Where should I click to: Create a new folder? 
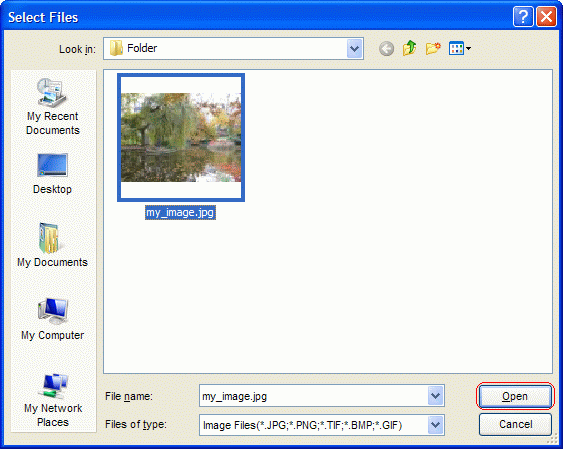click(433, 48)
